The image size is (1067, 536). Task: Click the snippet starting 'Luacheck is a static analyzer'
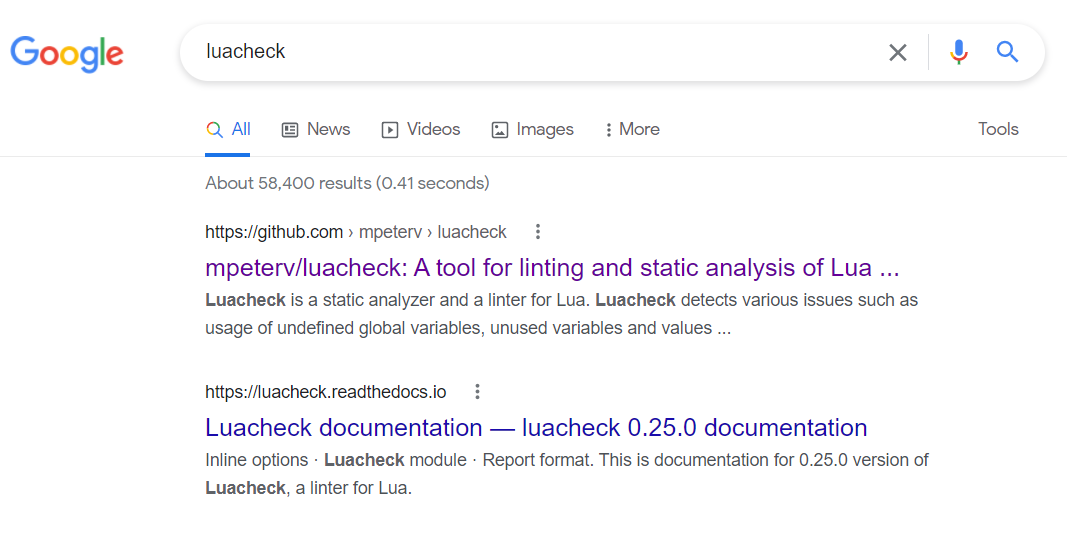point(561,314)
